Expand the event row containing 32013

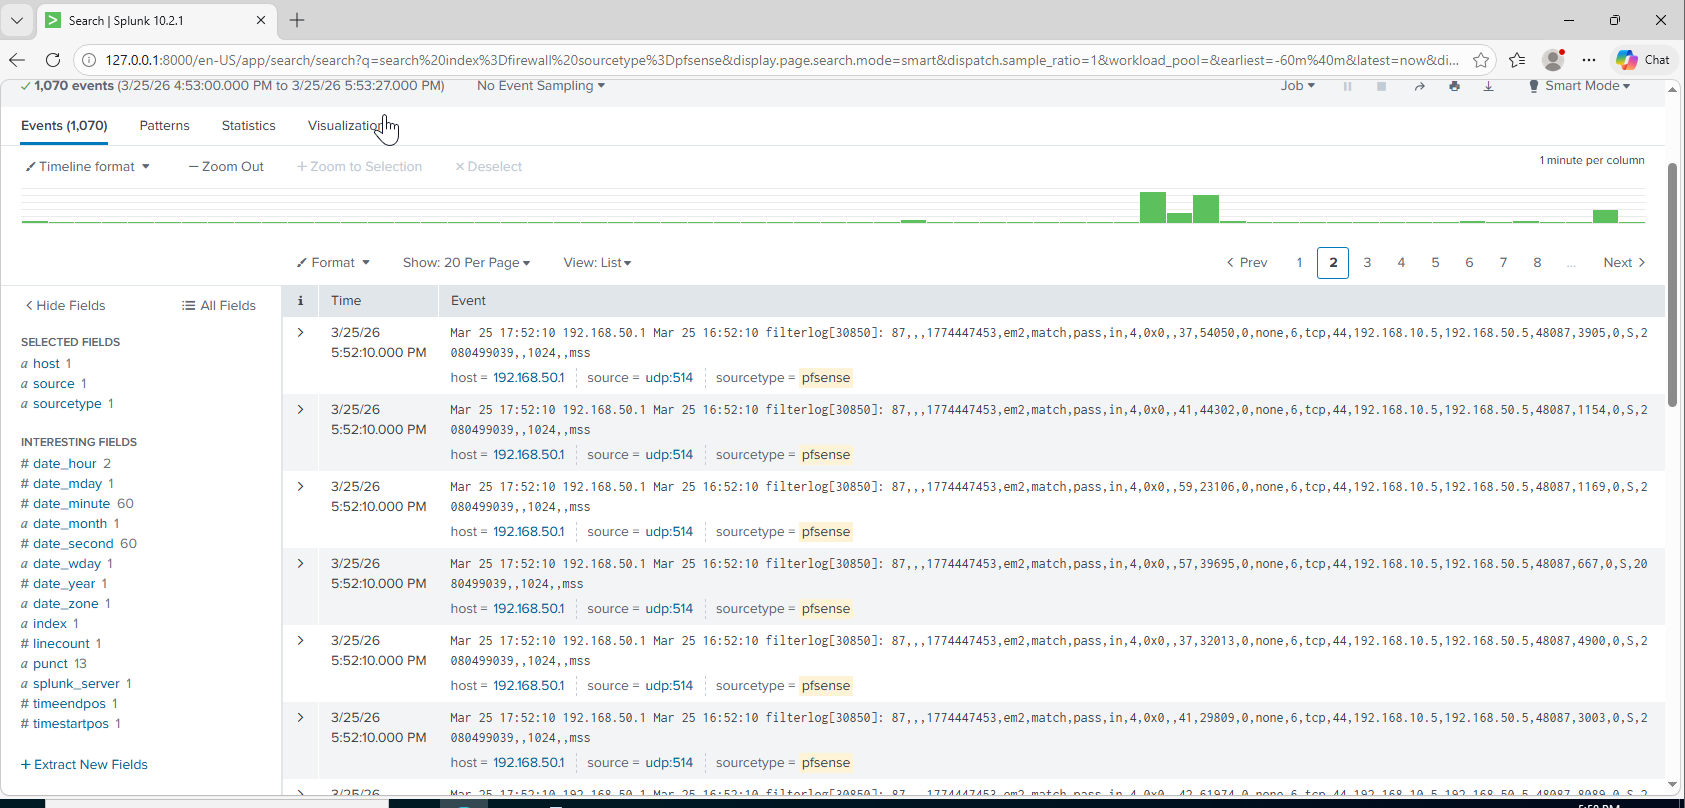point(300,640)
